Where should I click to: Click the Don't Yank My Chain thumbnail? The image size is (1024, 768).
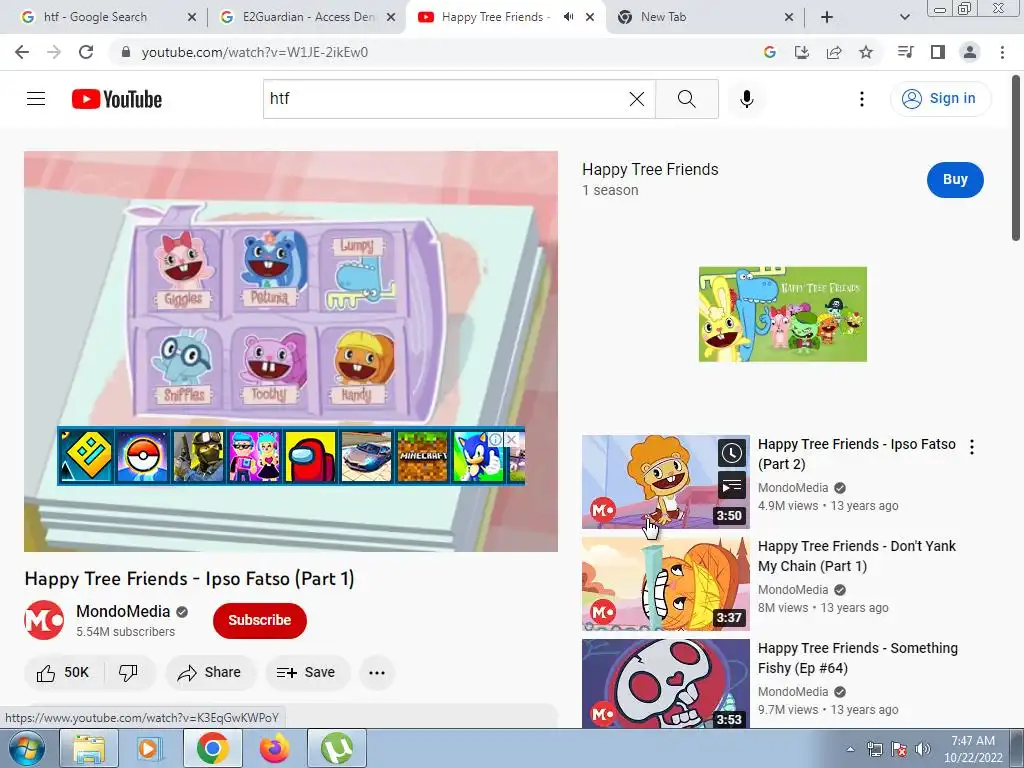click(665, 584)
